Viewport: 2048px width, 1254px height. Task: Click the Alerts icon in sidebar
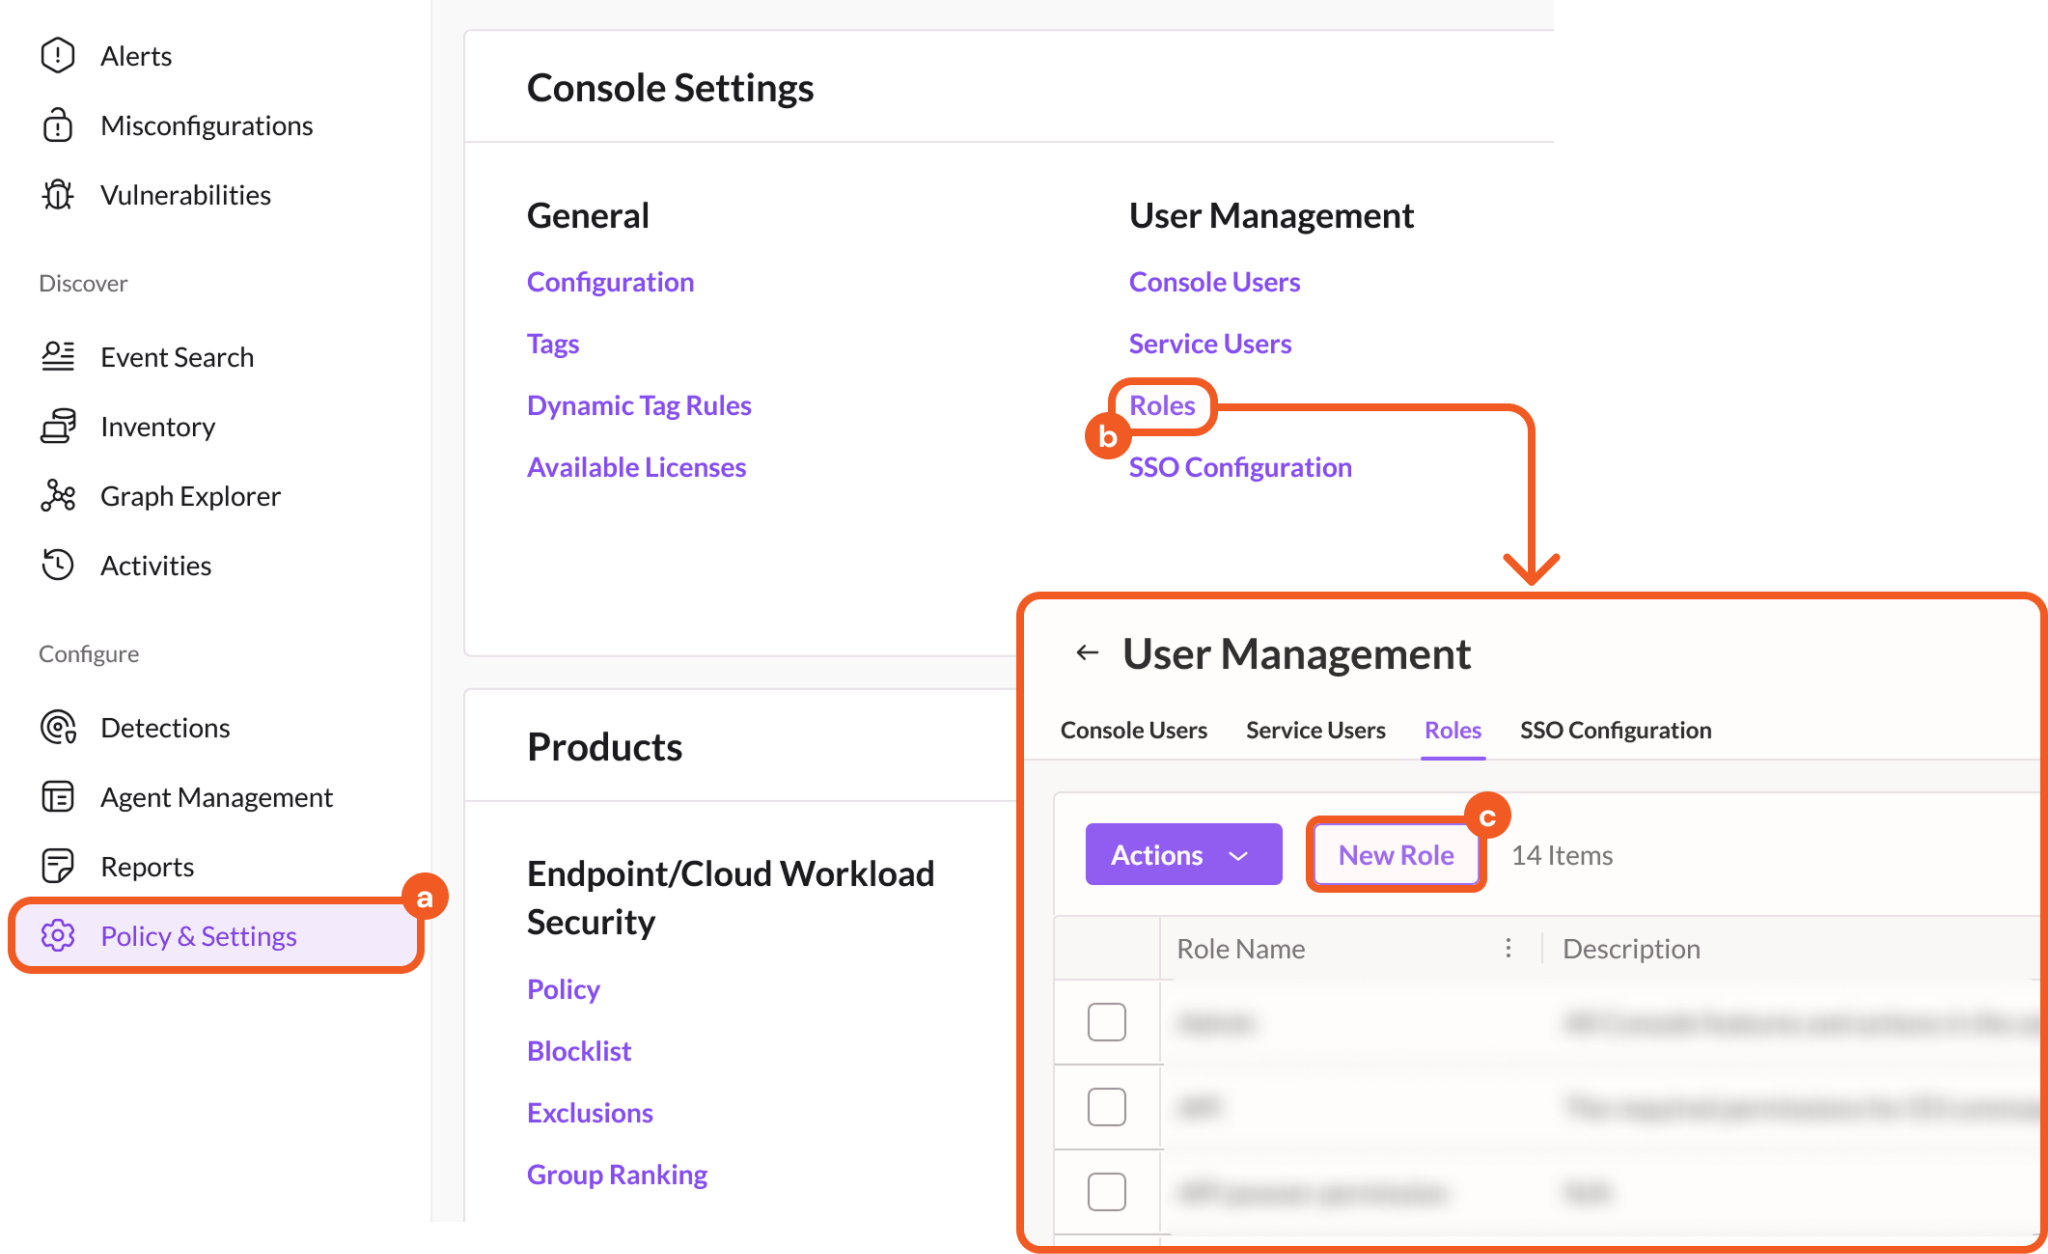[58, 55]
